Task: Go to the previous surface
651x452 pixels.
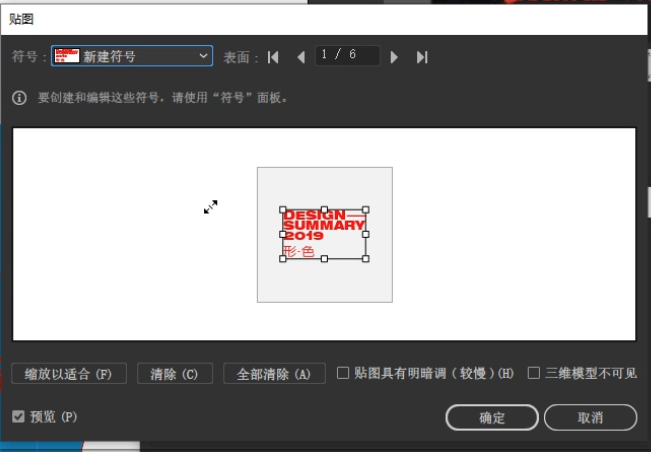Action: tap(300, 57)
